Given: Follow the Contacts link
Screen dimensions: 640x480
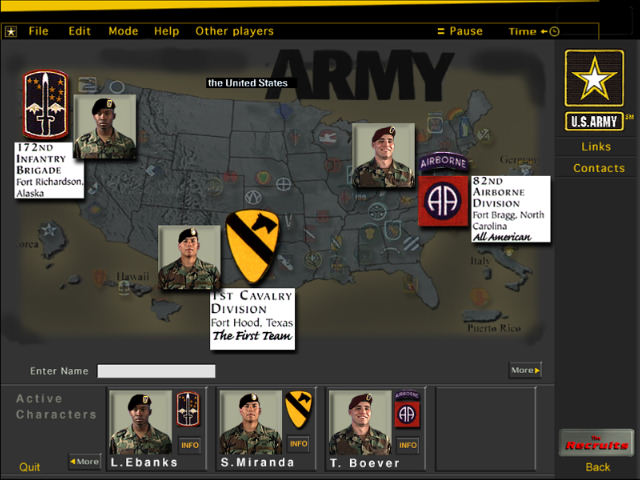Looking at the screenshot, I should [x=598, y=168].
